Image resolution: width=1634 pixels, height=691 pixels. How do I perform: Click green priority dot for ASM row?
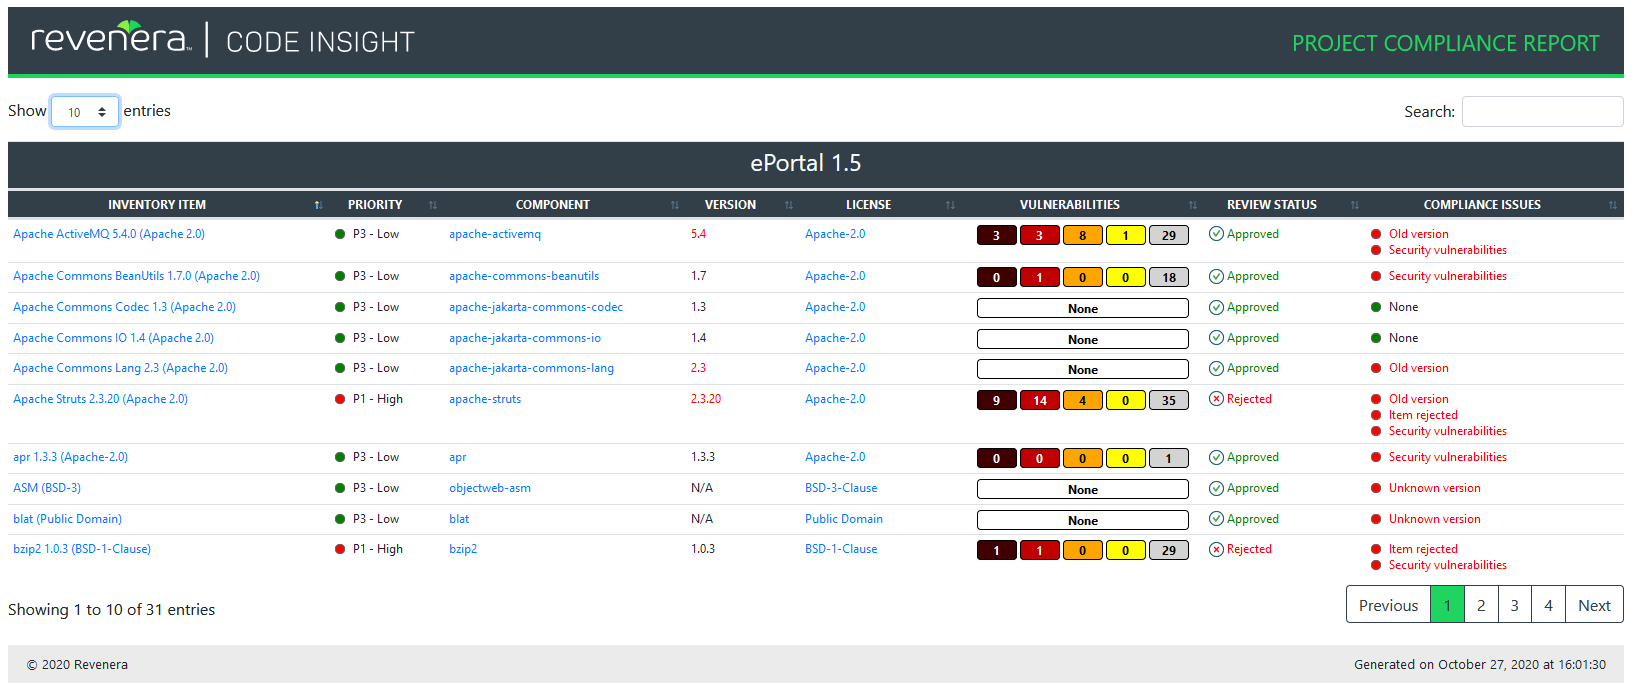click(340, 488)
